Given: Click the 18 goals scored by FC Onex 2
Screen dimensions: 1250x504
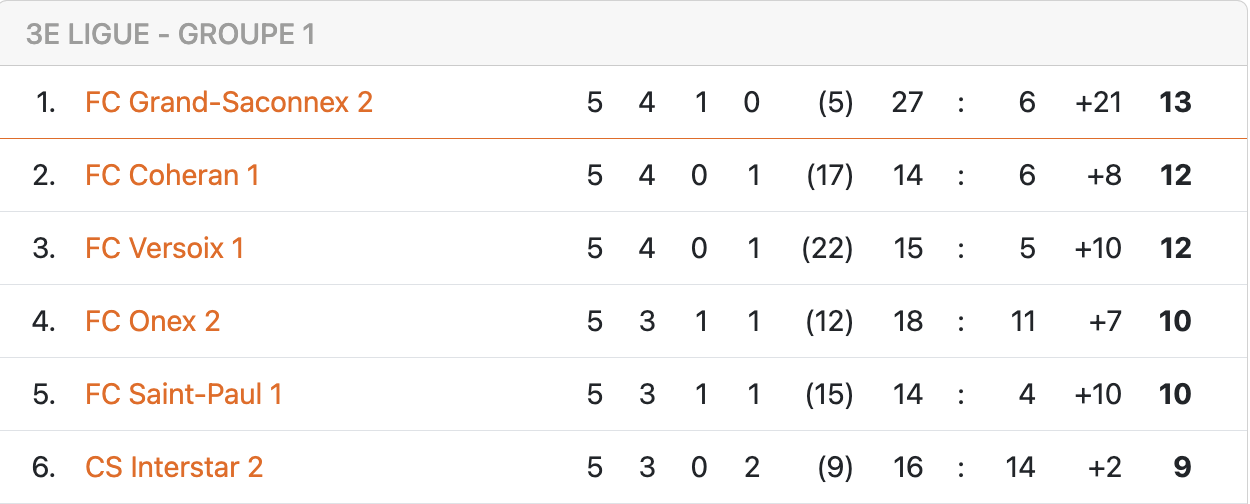Looking at the screenshot, I should tap(907, 321).
